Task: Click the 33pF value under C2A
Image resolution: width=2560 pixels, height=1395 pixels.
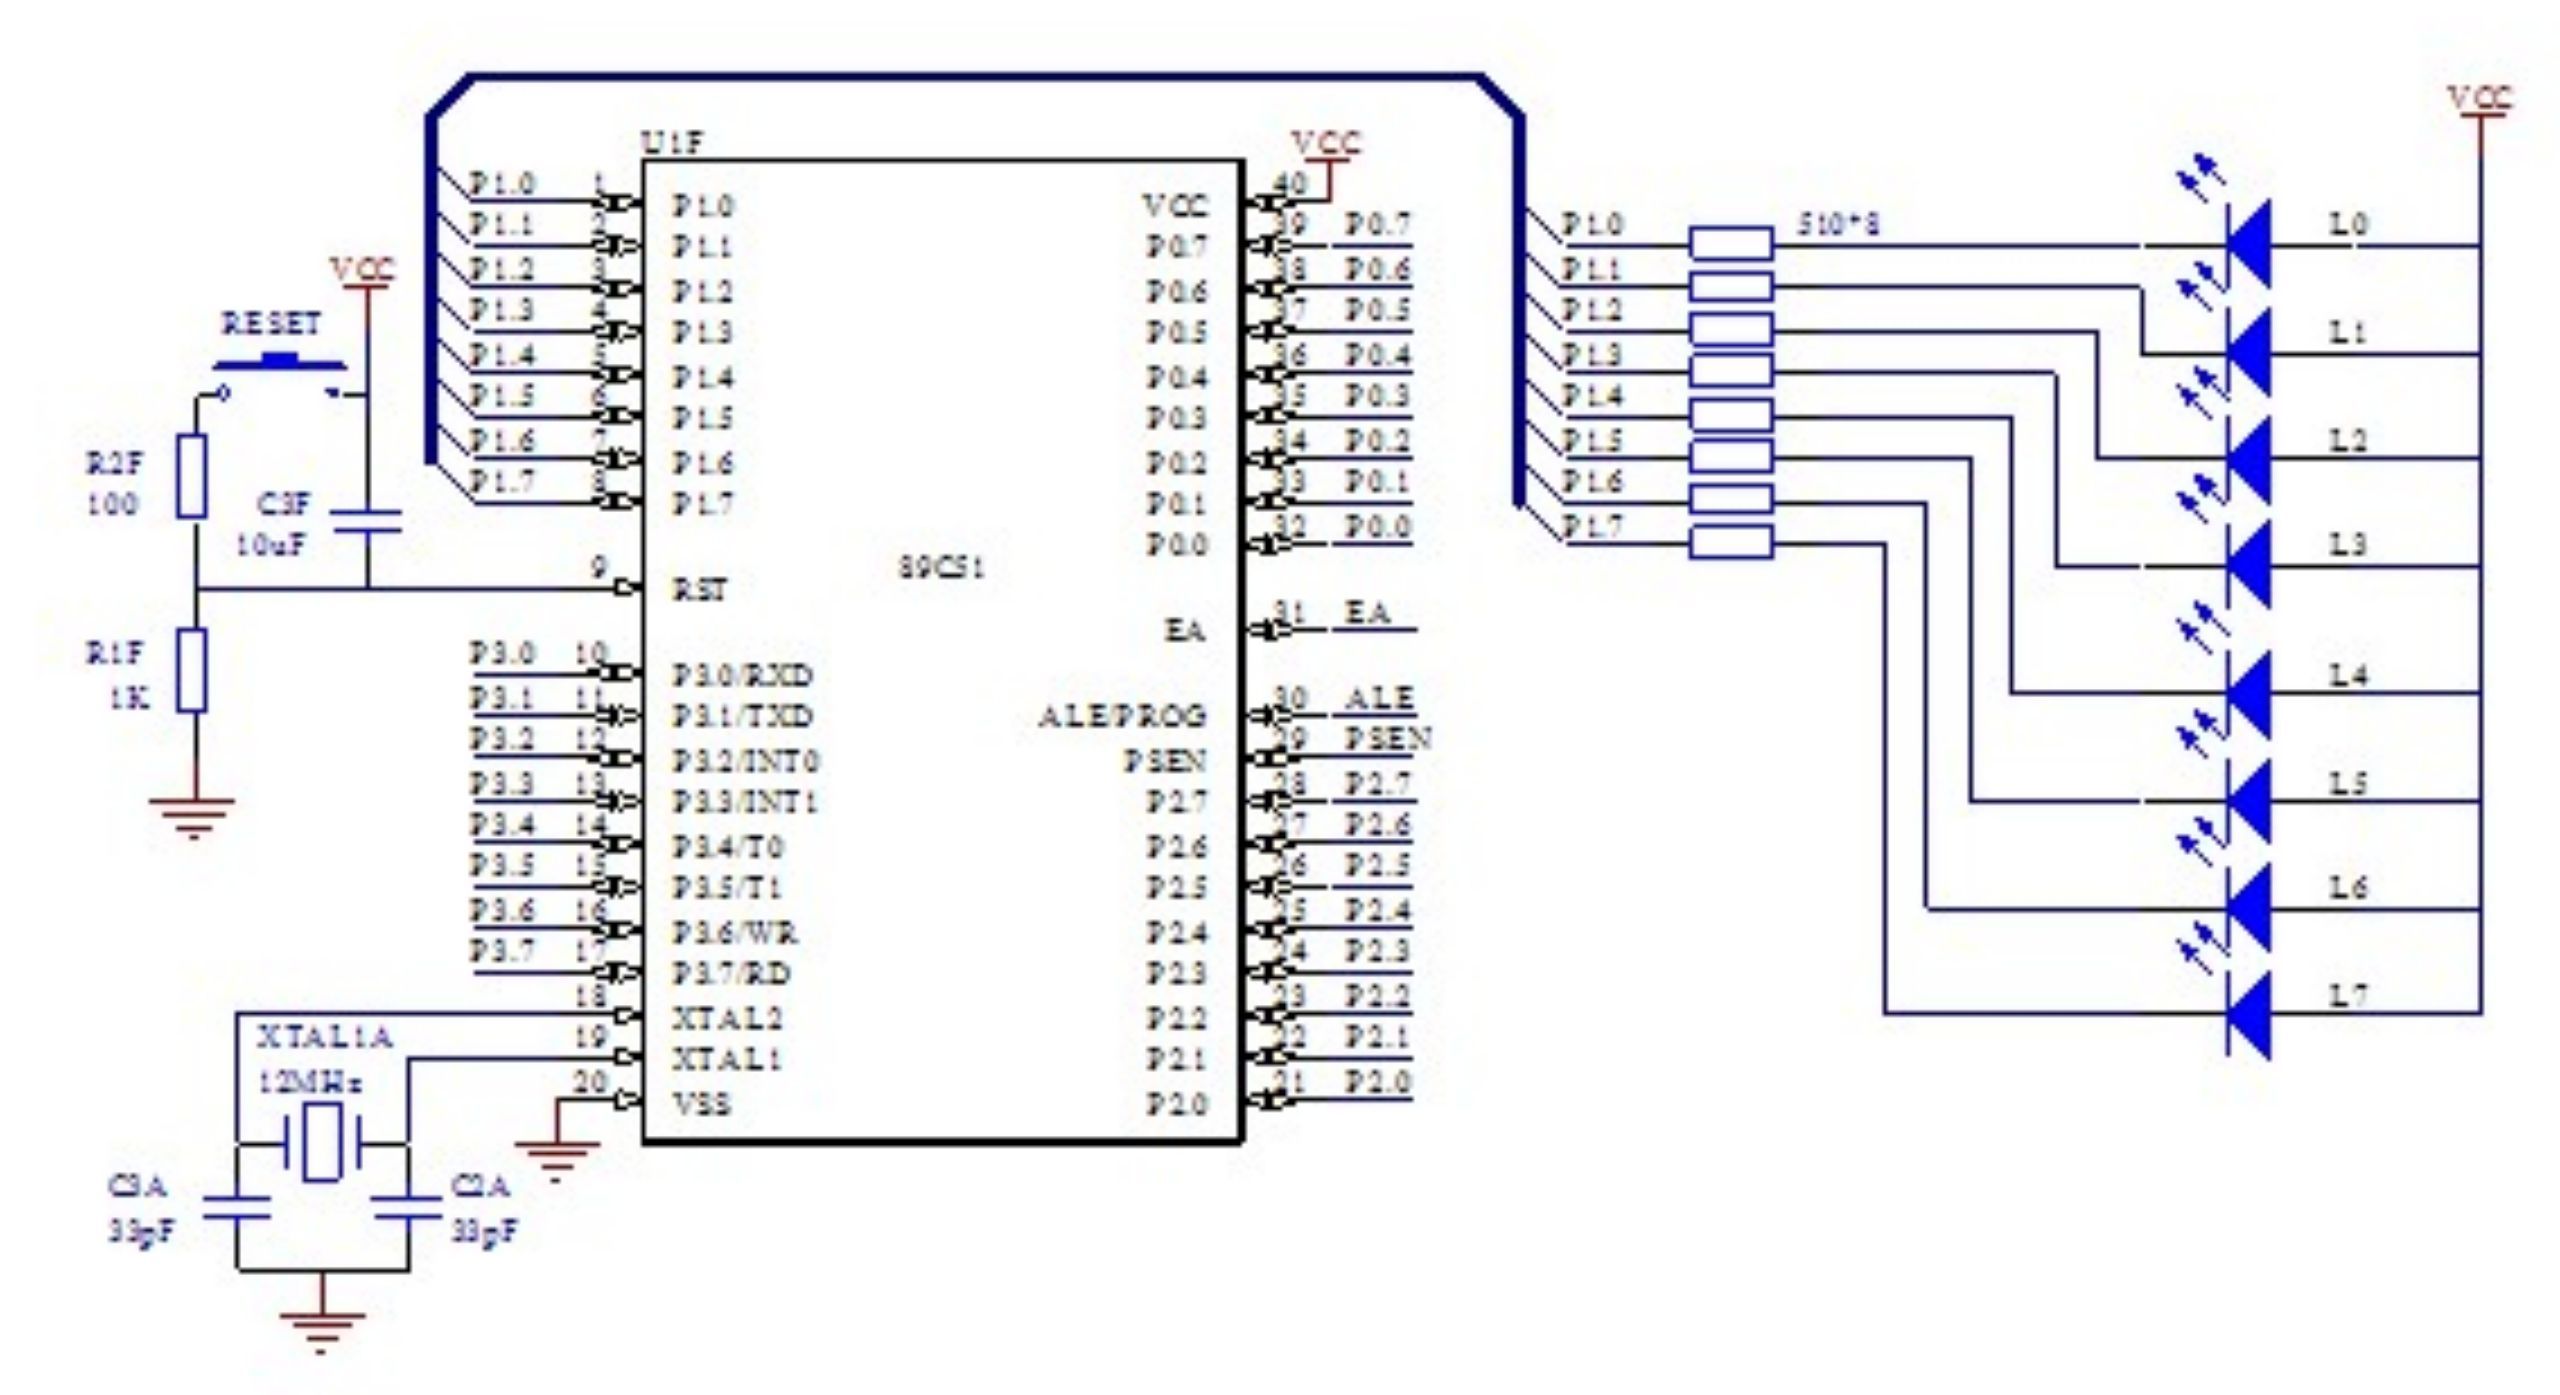Action: [x=485, y=1232]
